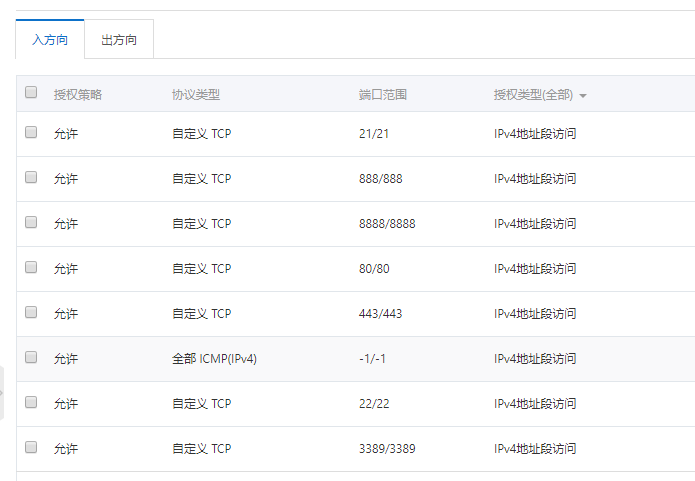Tick the checkbox for port 22/22 rule
Viewport: 695px width, 481px height.
(31, 402)
